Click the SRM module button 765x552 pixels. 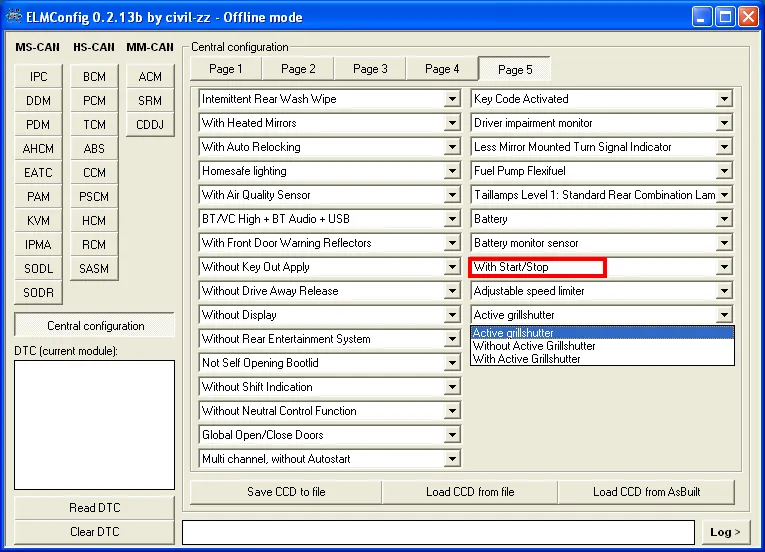click(150, 101)
